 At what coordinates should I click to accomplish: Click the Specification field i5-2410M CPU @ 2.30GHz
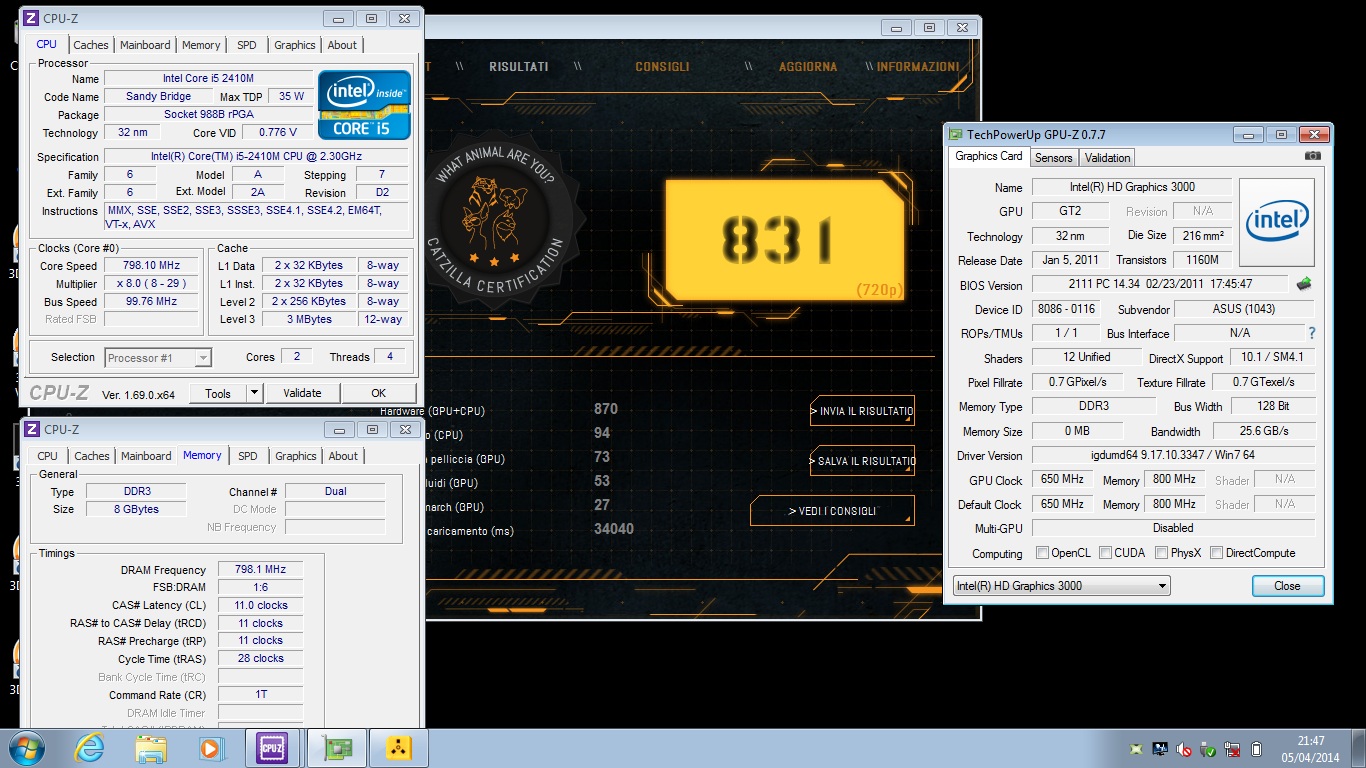click(256, 156)
